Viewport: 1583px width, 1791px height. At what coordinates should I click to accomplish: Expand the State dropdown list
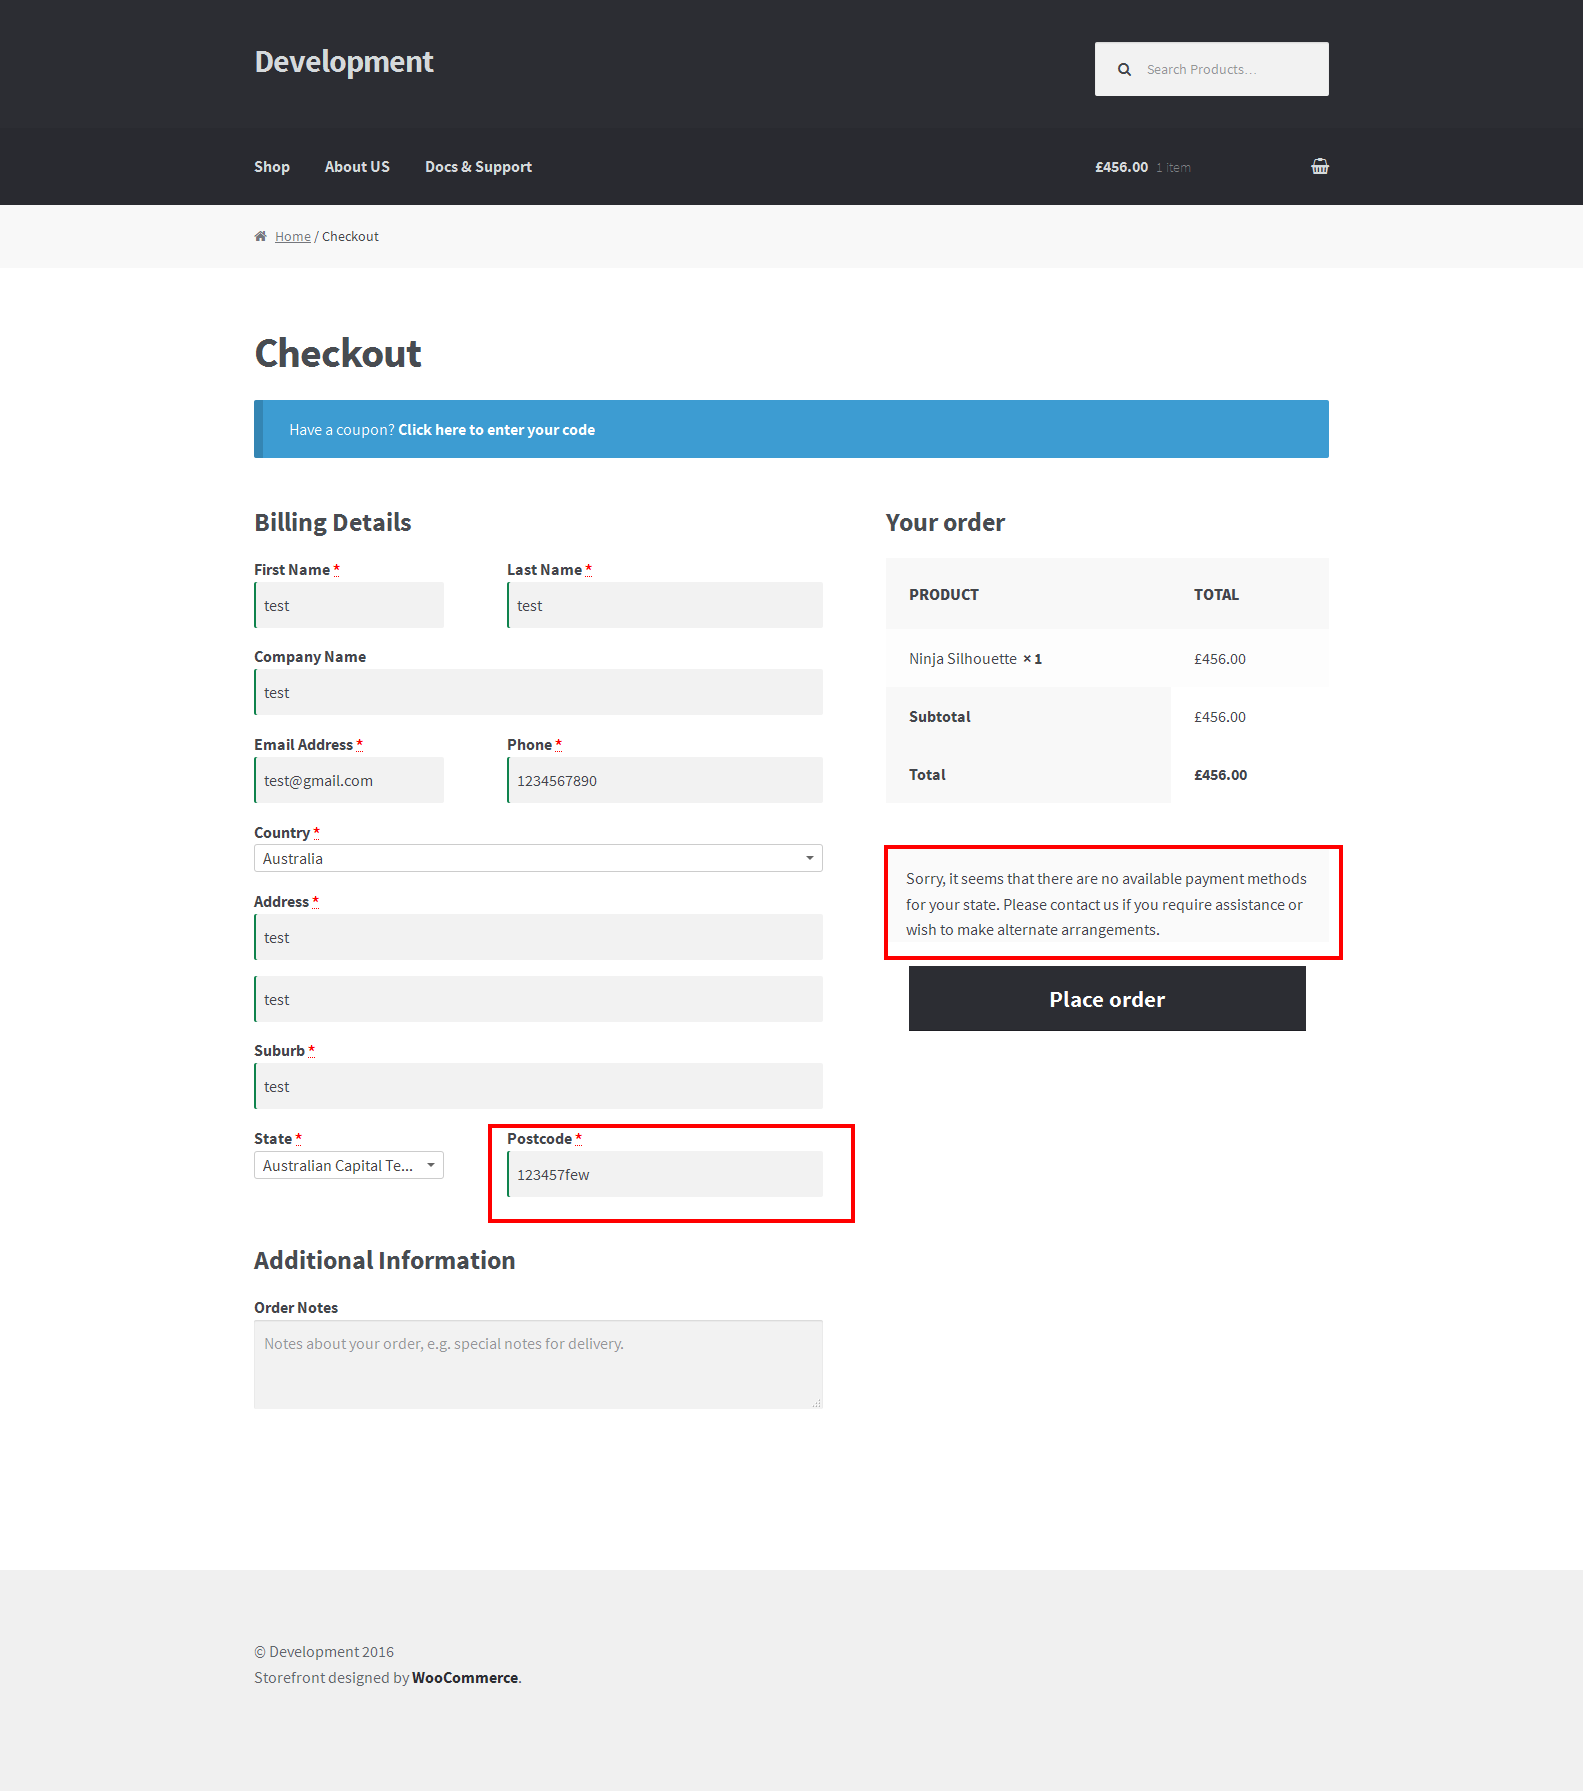[x=348, y=1166]
